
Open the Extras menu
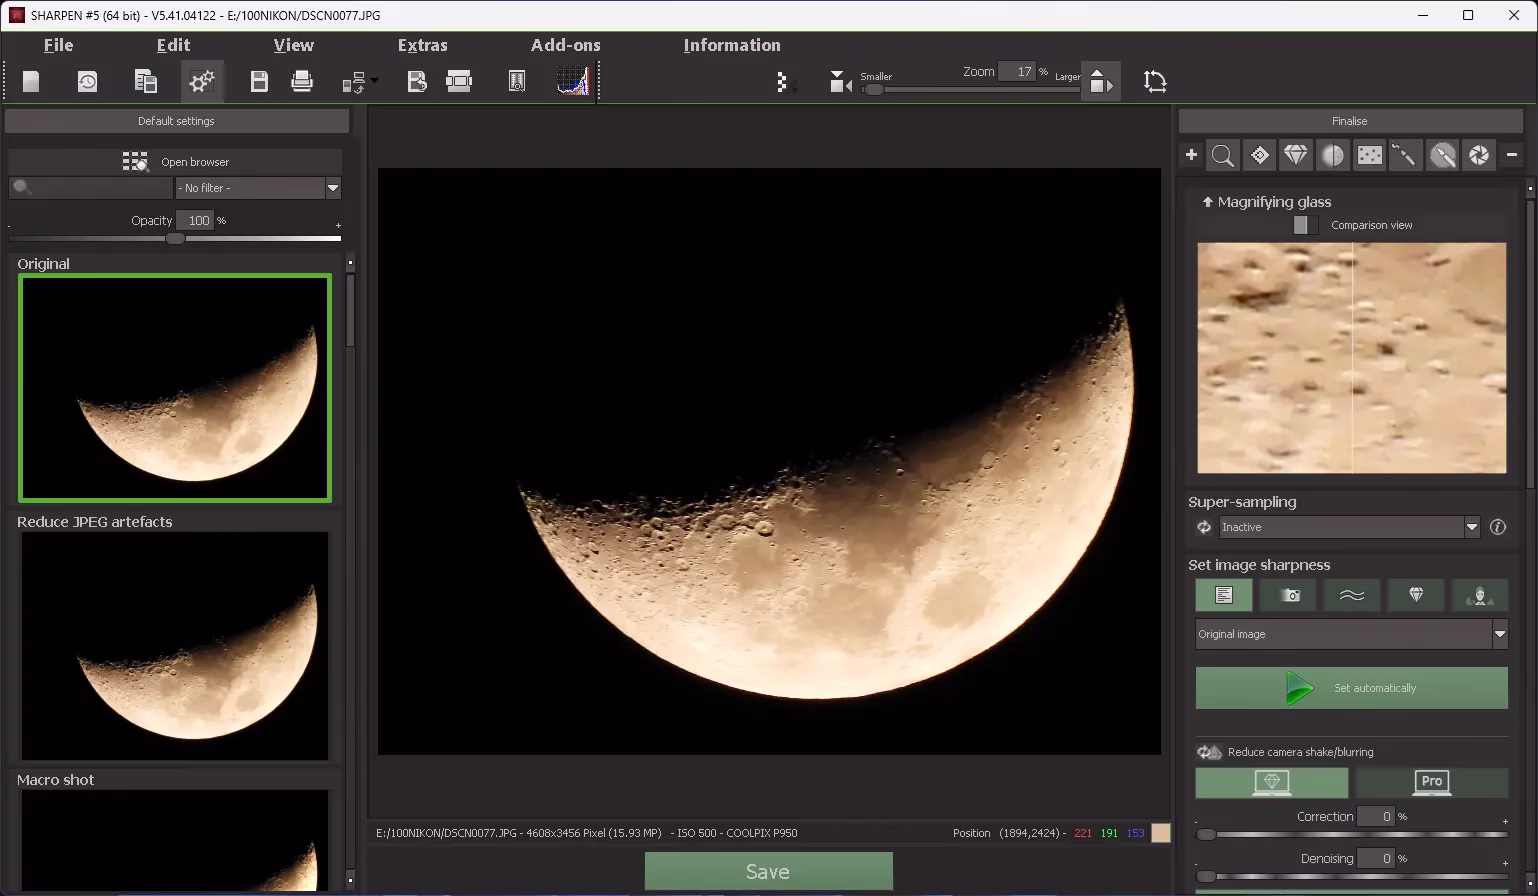point(422,45)
